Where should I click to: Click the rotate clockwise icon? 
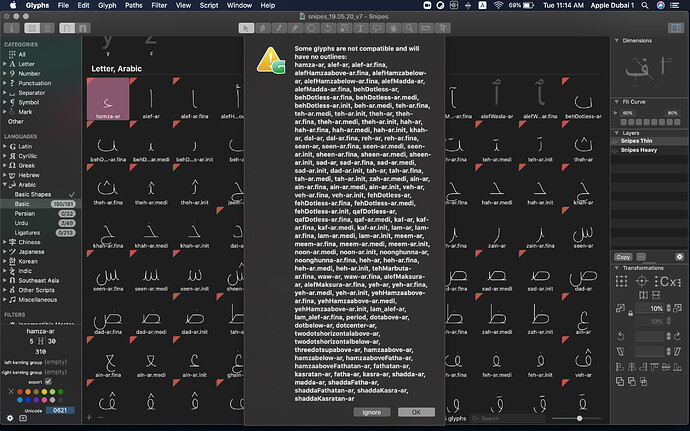[x=677, y=336]
